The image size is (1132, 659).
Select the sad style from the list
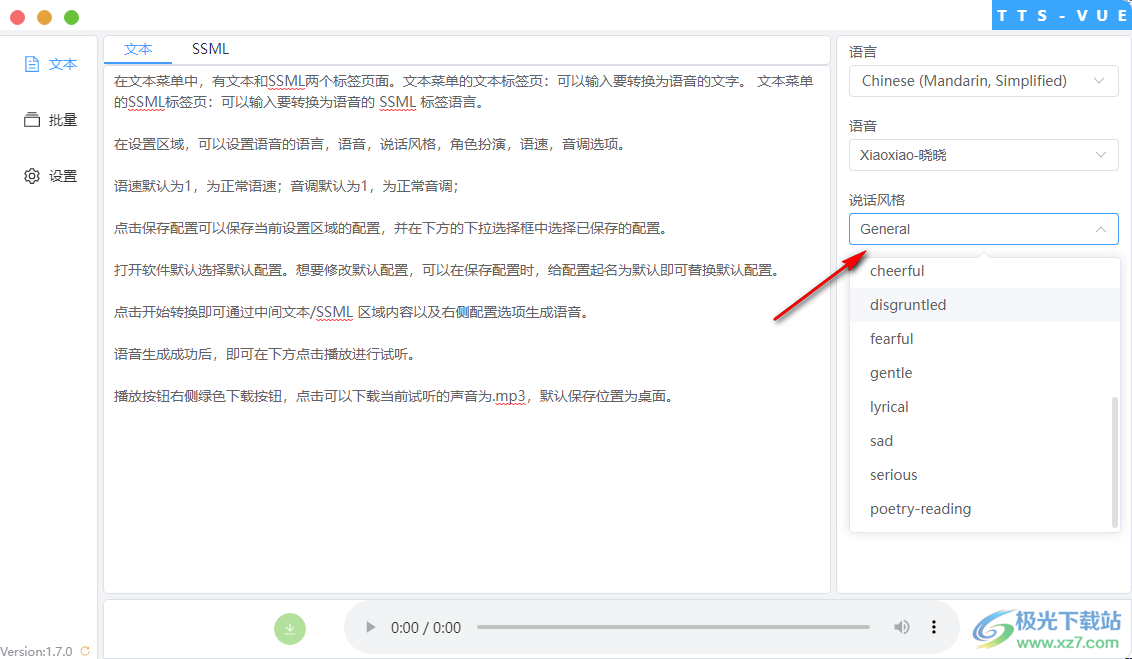(881, 440)
